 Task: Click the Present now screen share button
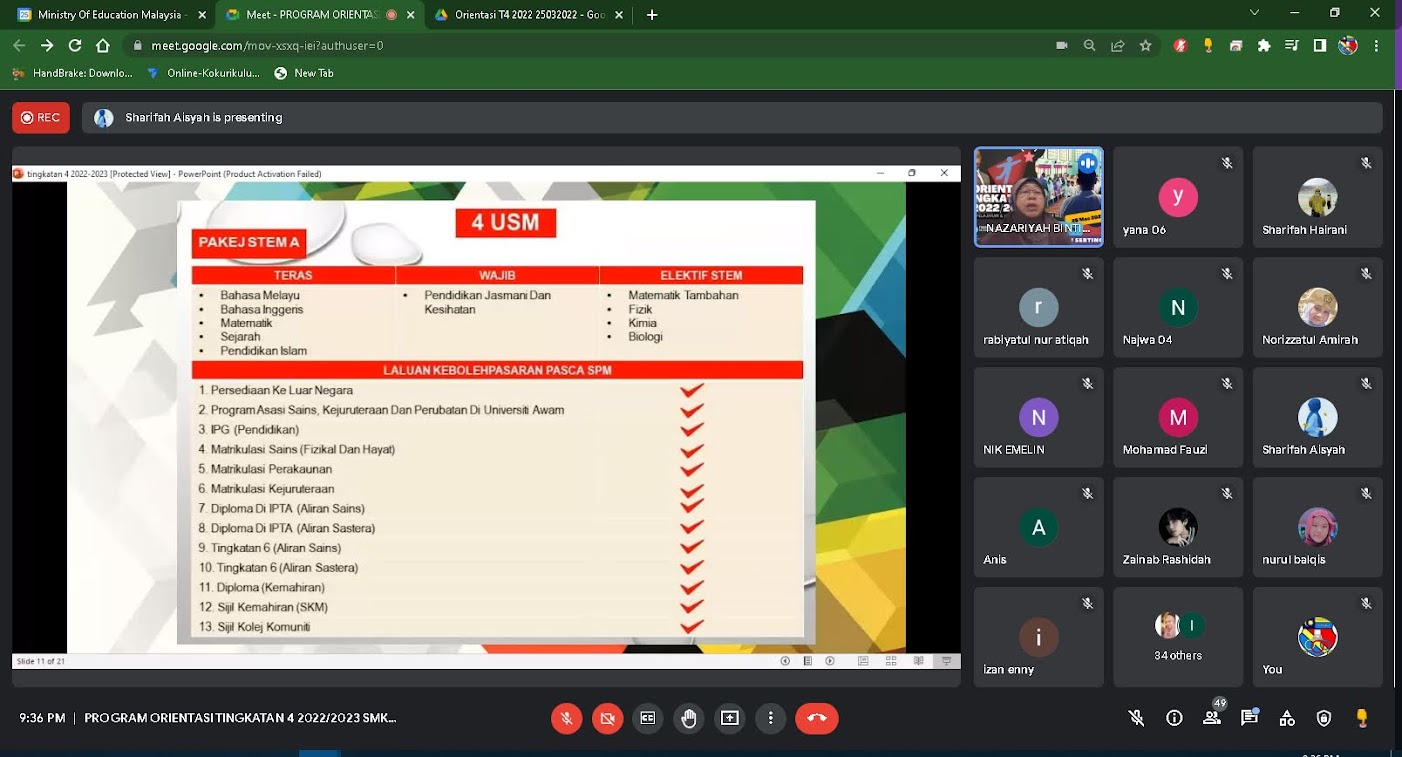pos(730,718)
